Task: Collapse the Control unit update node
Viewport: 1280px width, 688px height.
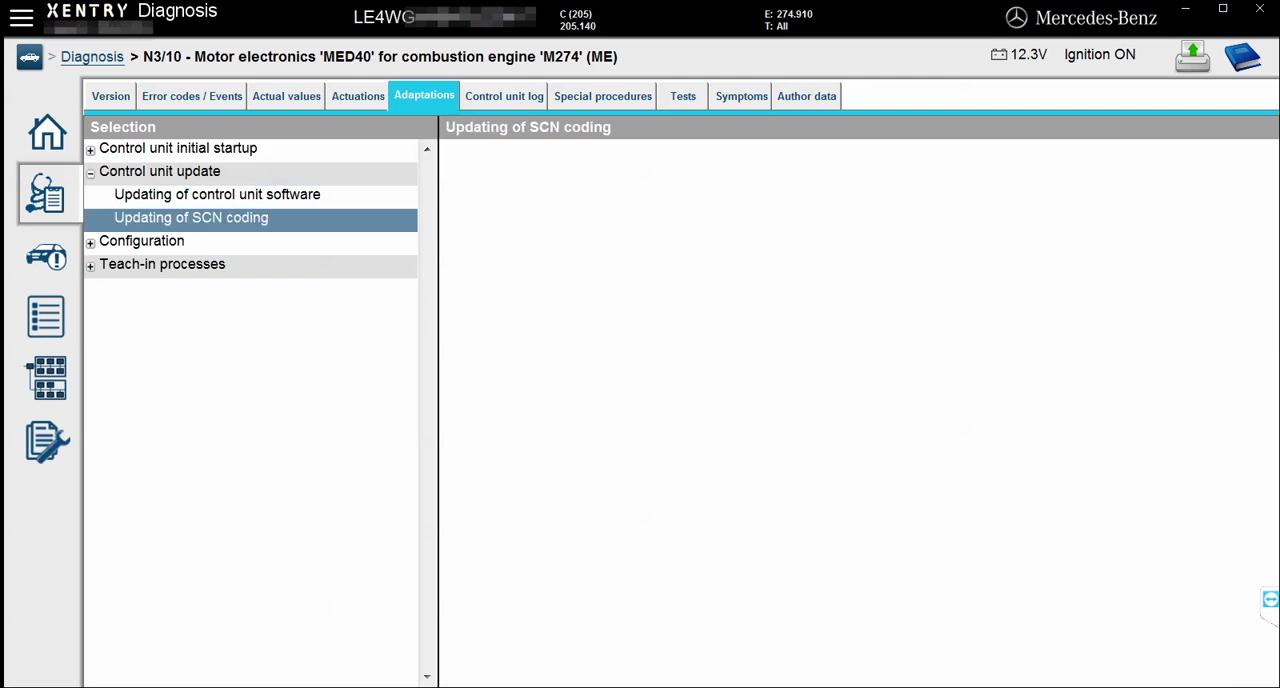Action: (x=90, y=171)
